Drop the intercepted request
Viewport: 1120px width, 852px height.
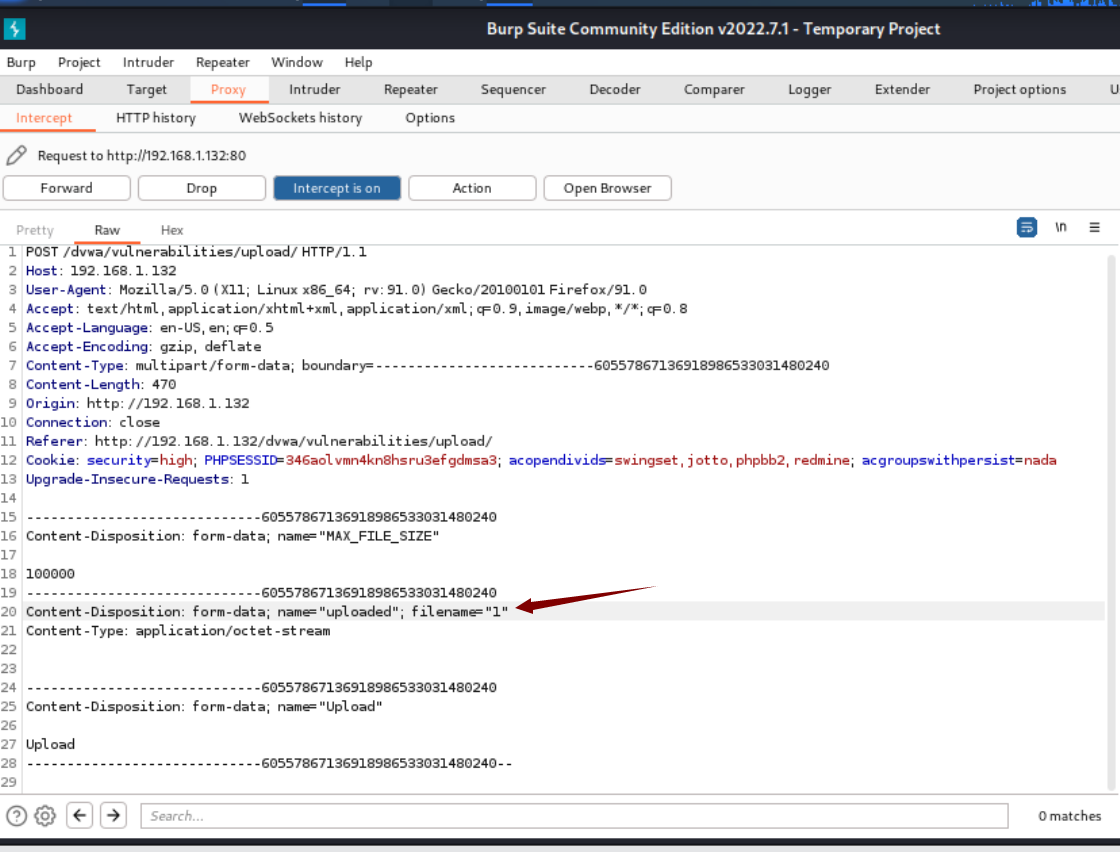click(x=201, y=188)
